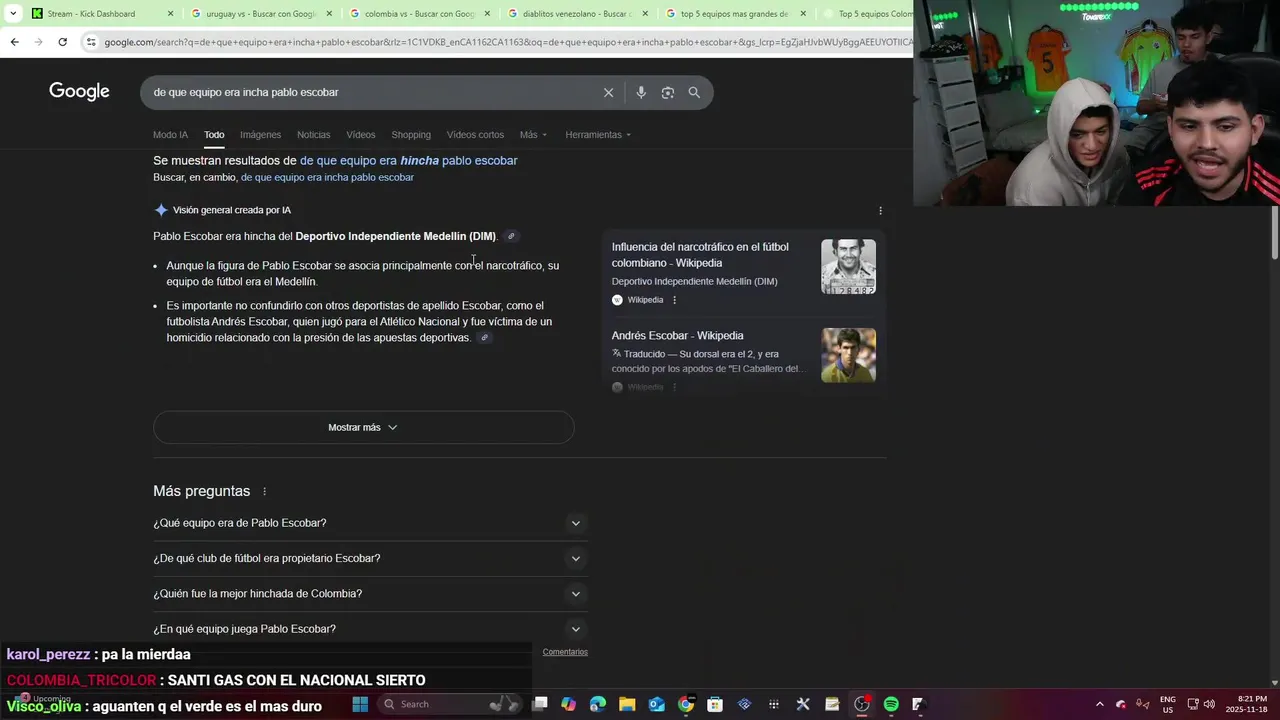
Task: Expand ¿En qué equipo juega Pablo Escobar?
Action: pos(370,629)
